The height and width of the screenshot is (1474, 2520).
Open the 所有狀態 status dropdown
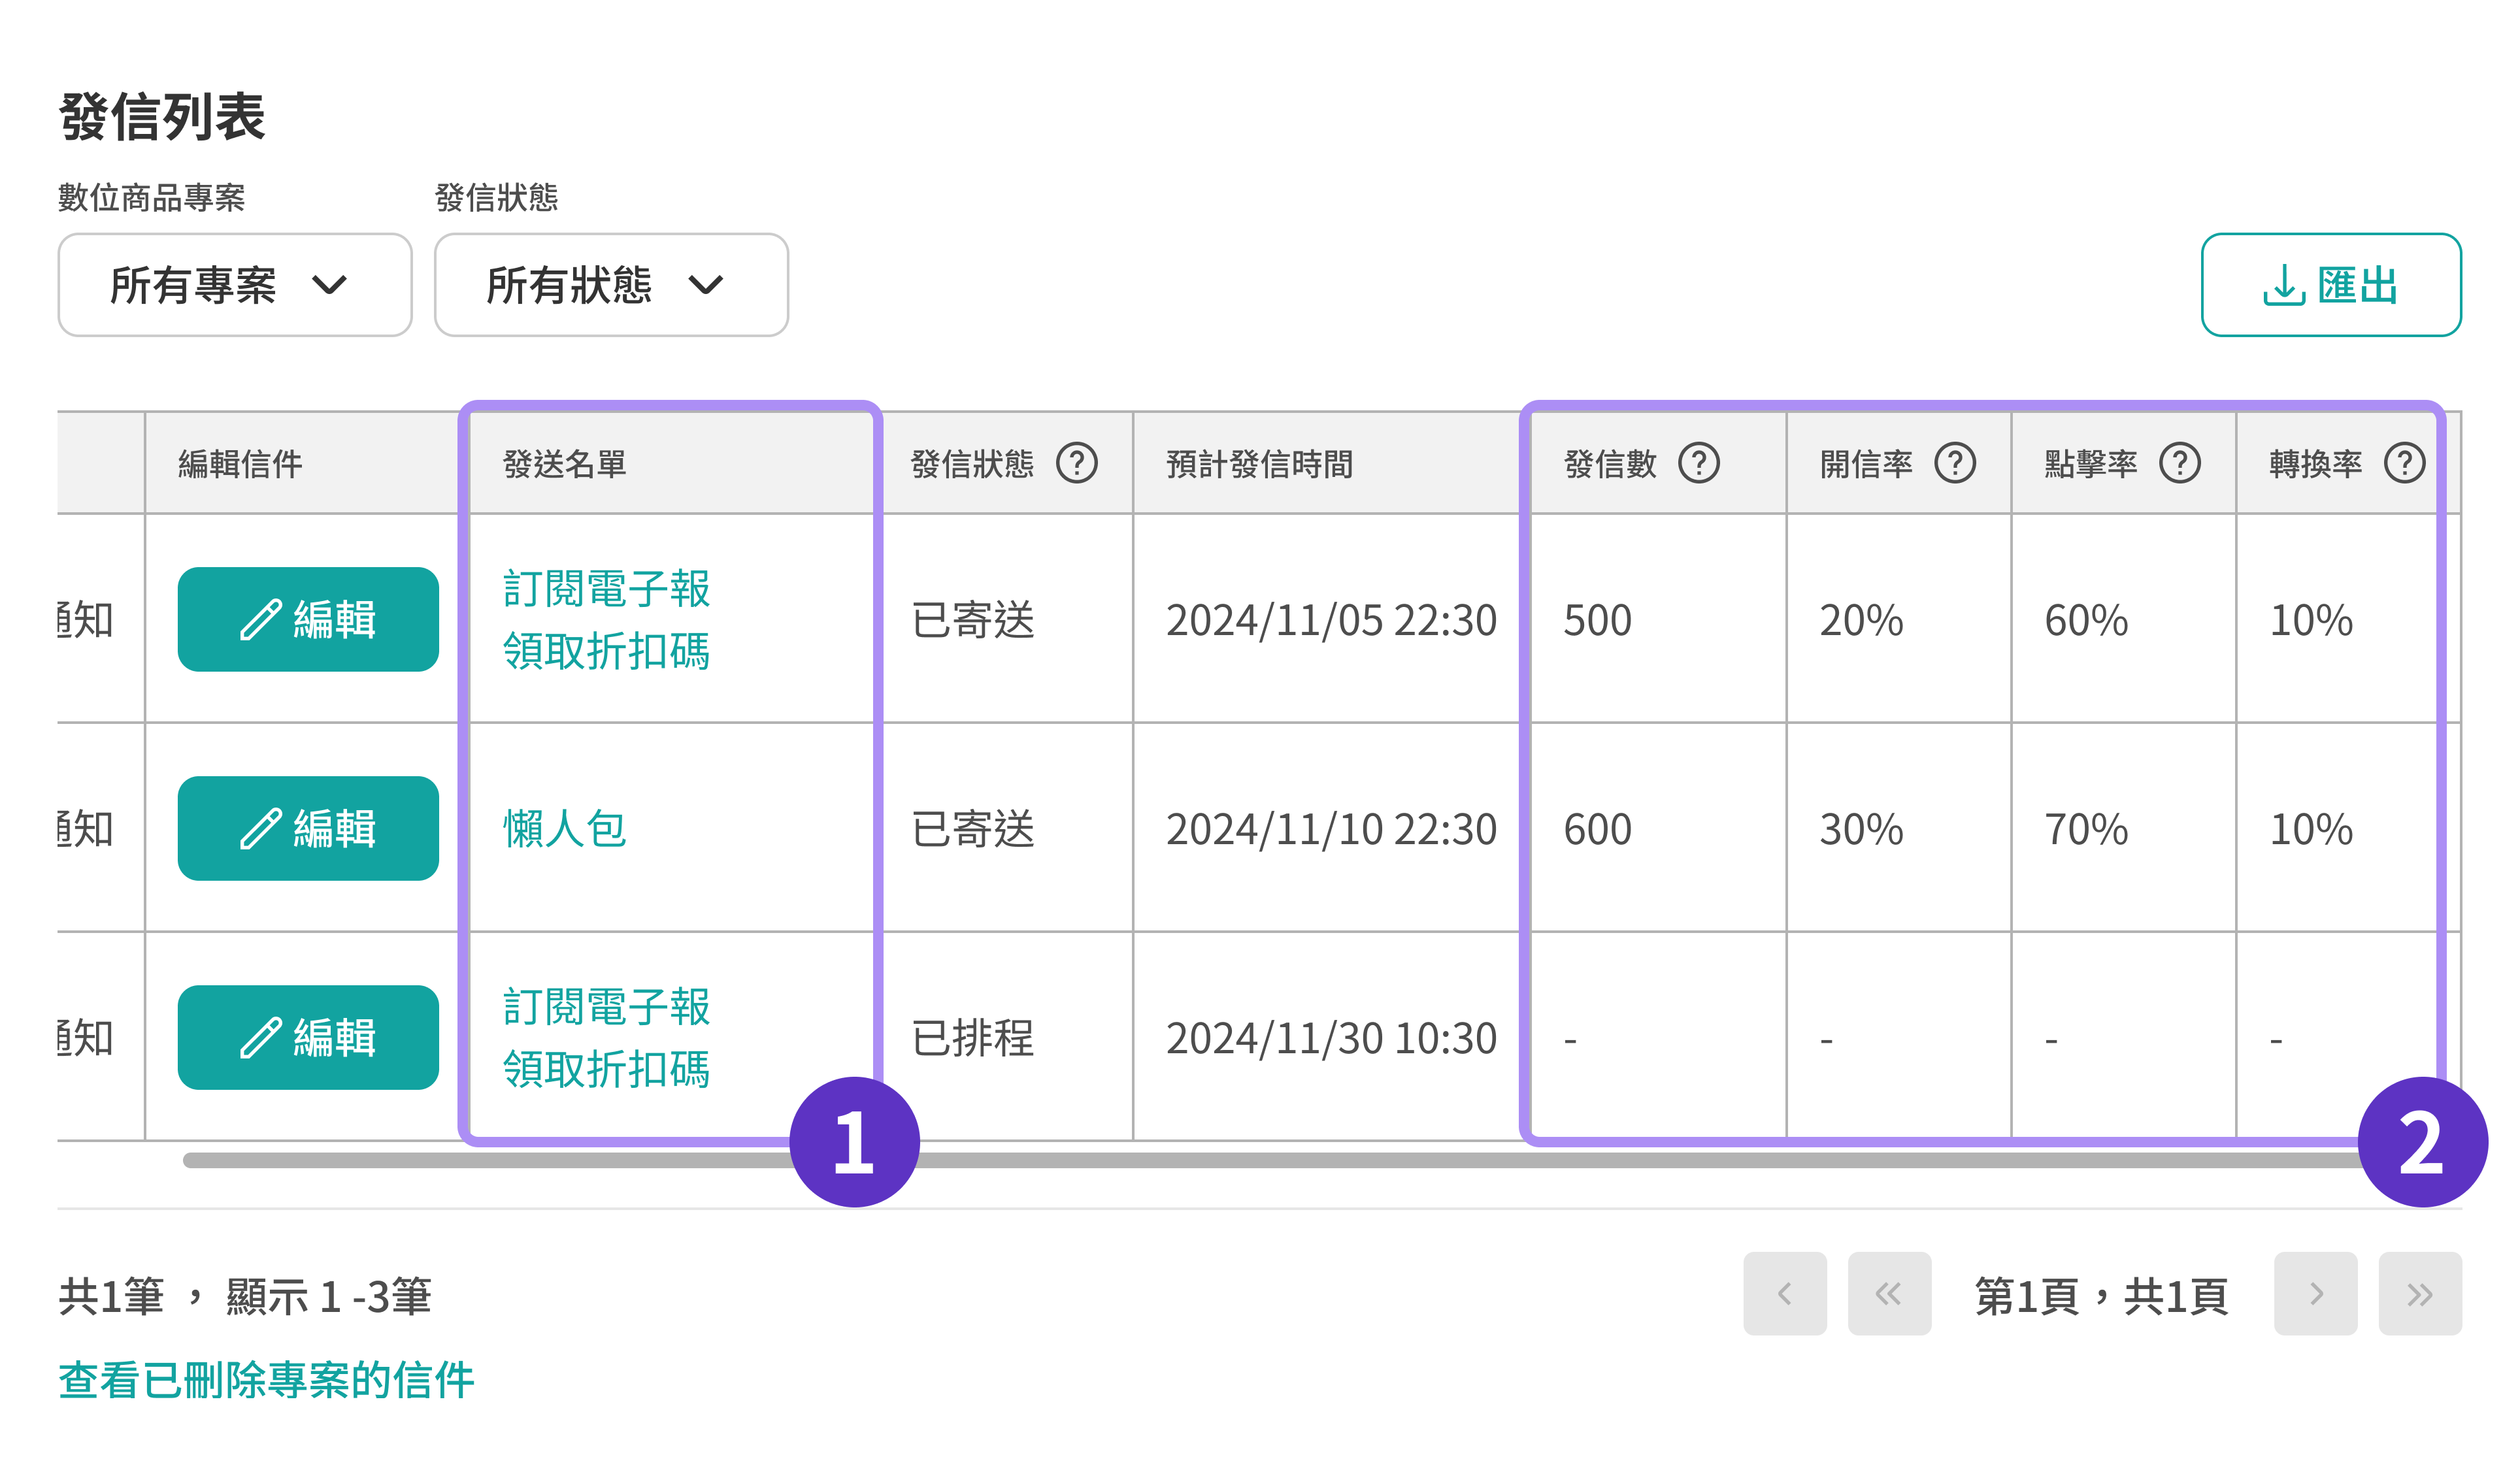point(610,285)
